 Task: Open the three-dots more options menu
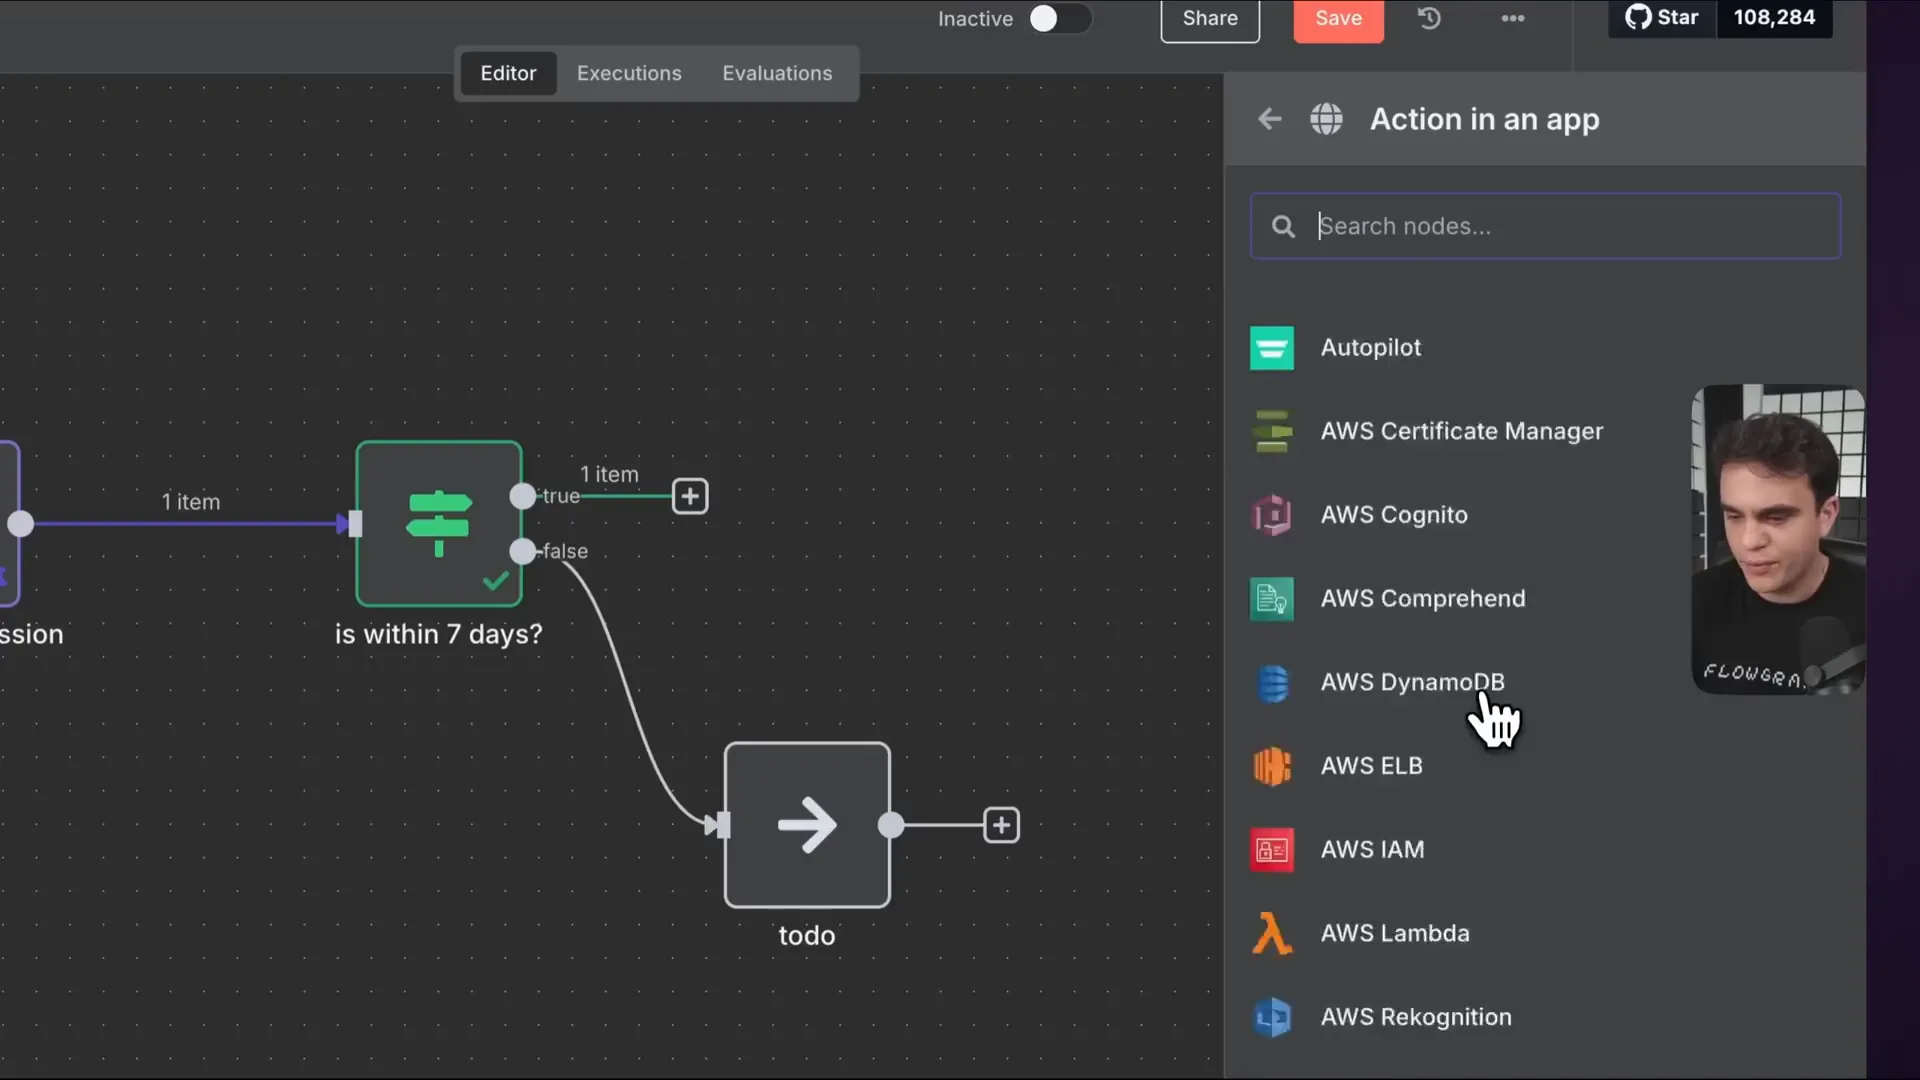coord(1513,18)
